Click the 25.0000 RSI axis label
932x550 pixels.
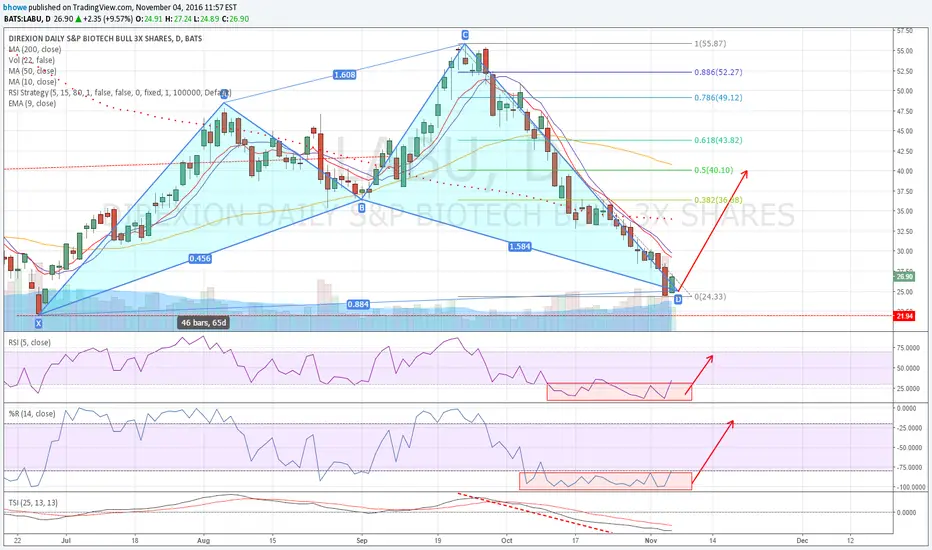pyautogui.click(x=908, y=389)
